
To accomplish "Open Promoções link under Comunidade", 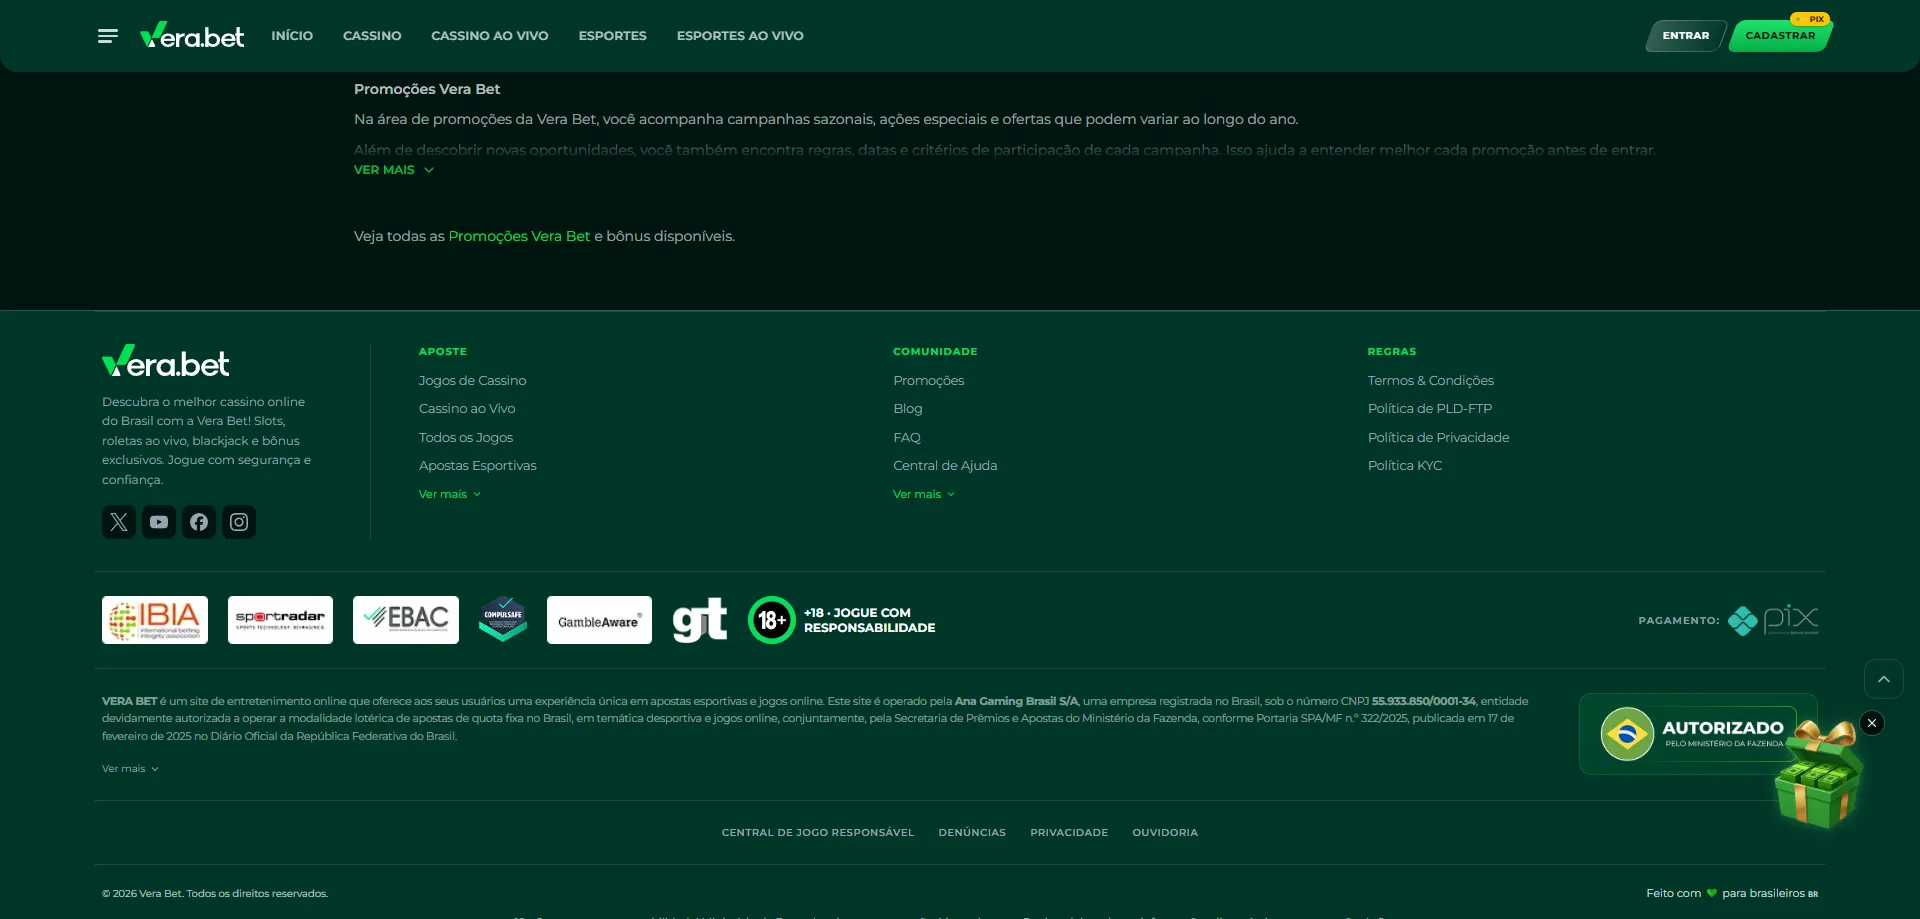I will (x=929, y=381).
